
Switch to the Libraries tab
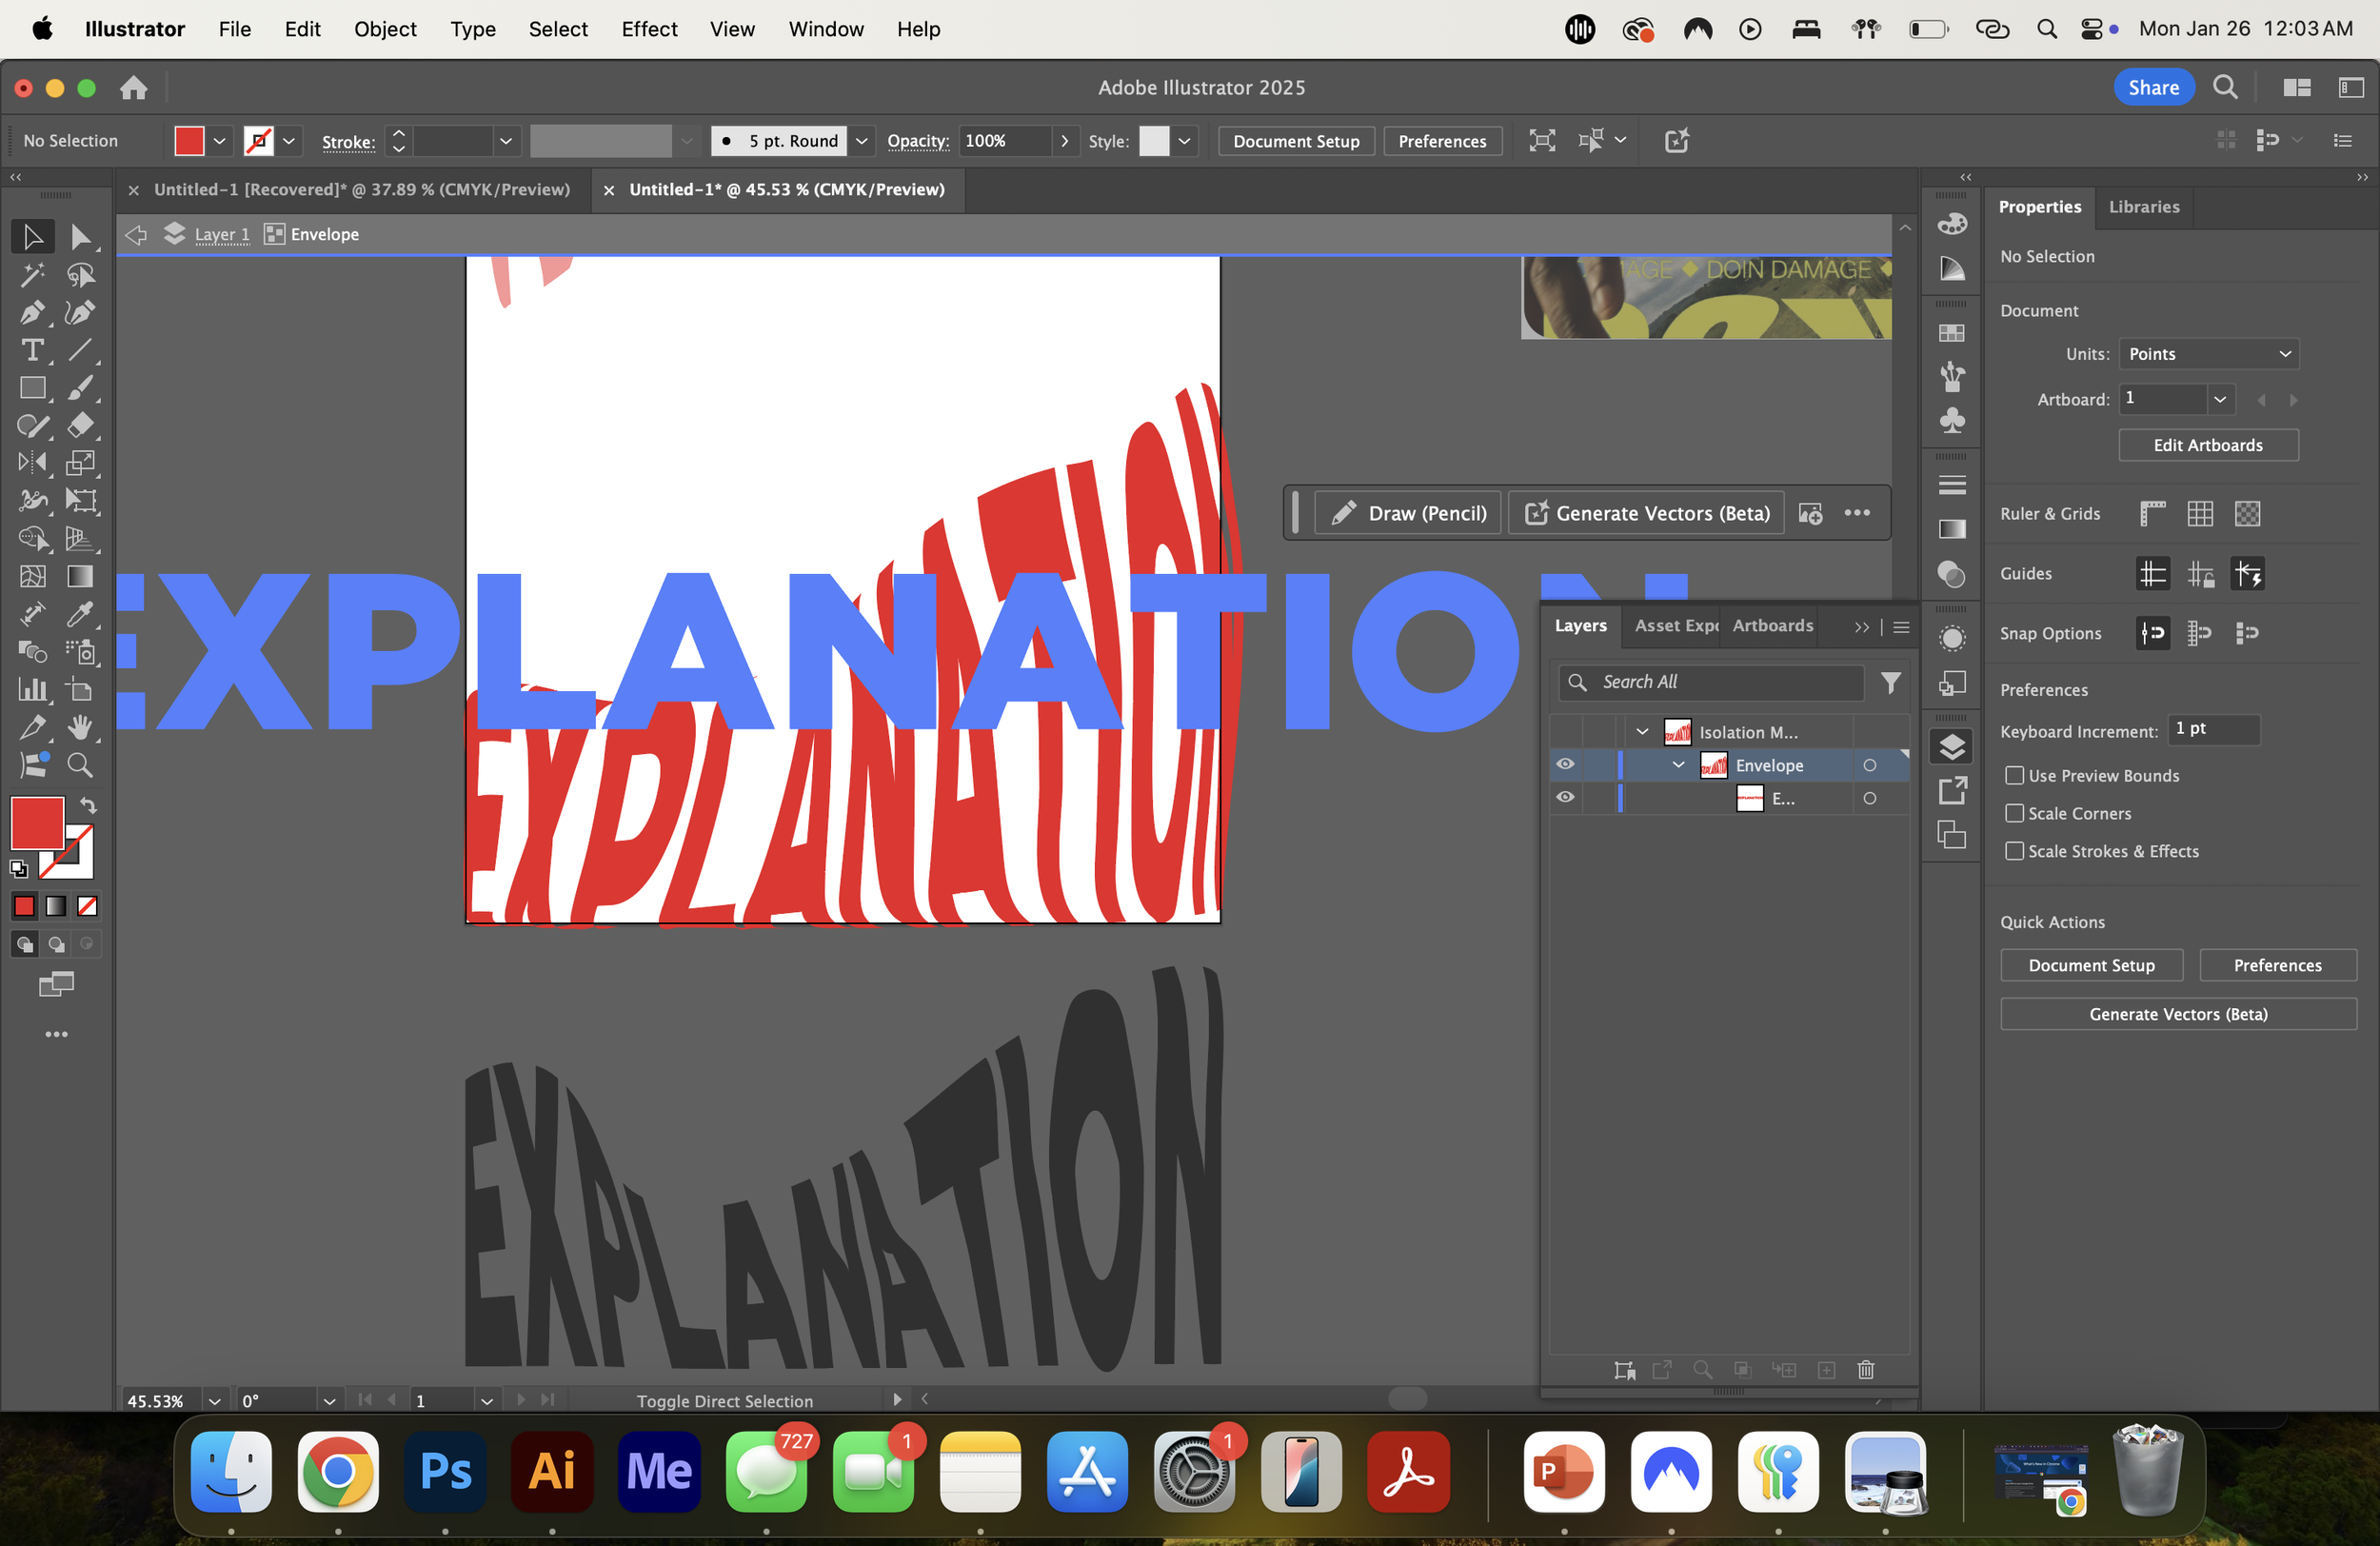click(x=2144, y=207)
